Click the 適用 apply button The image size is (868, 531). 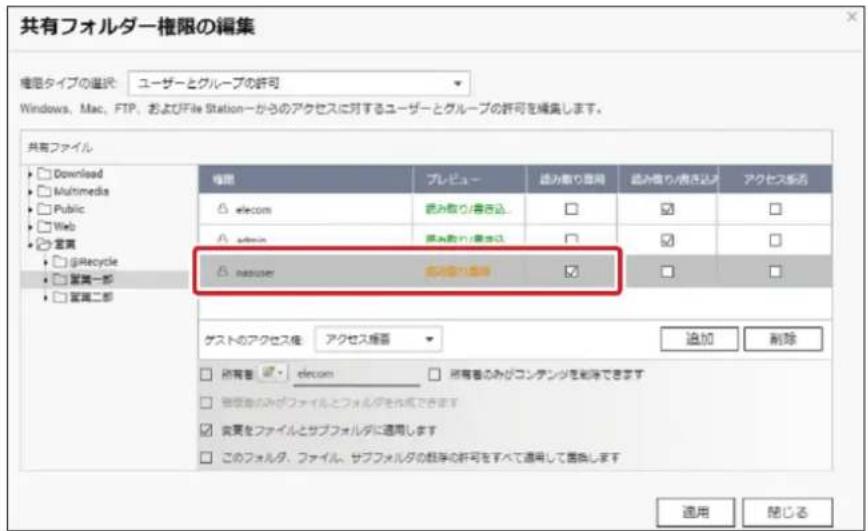click(696, 512)
